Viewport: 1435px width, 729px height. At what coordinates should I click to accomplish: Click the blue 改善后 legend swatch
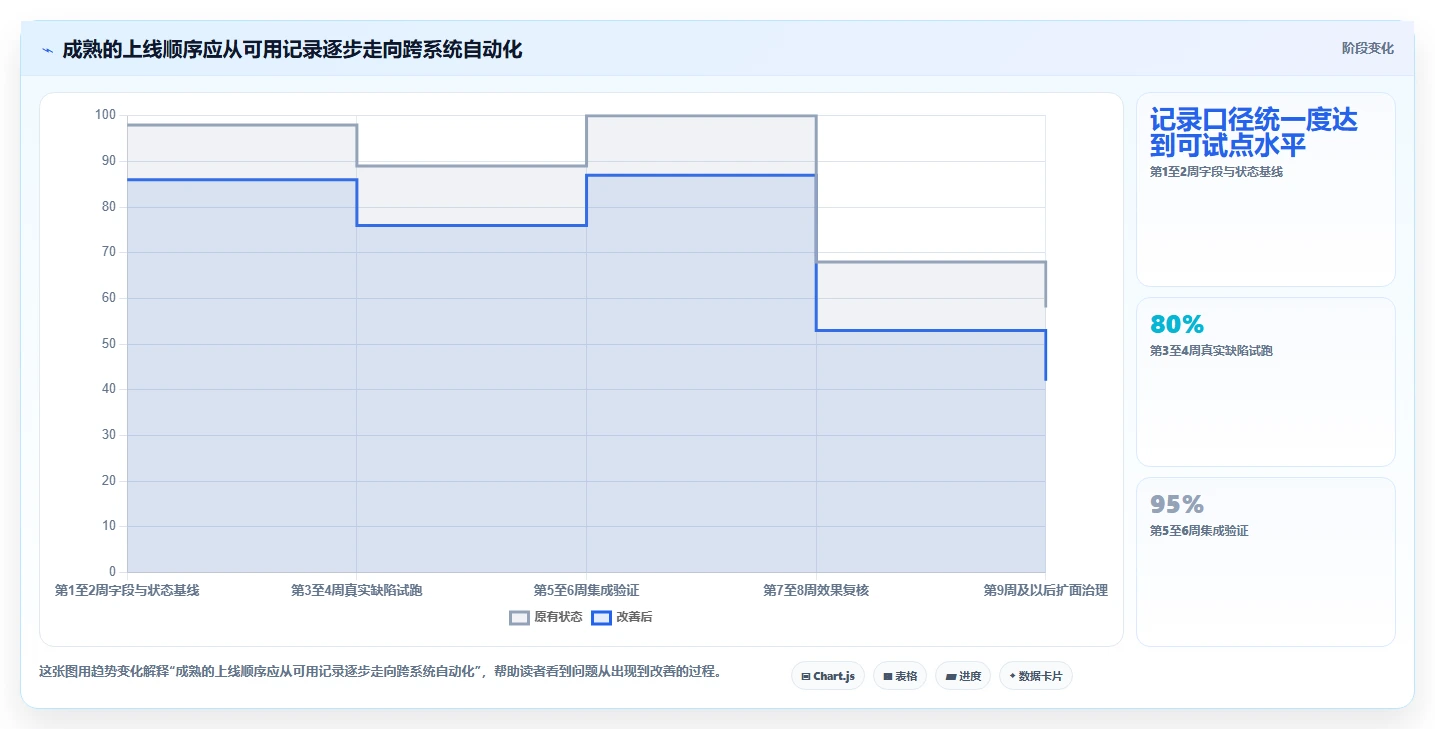tap(601, 618)
